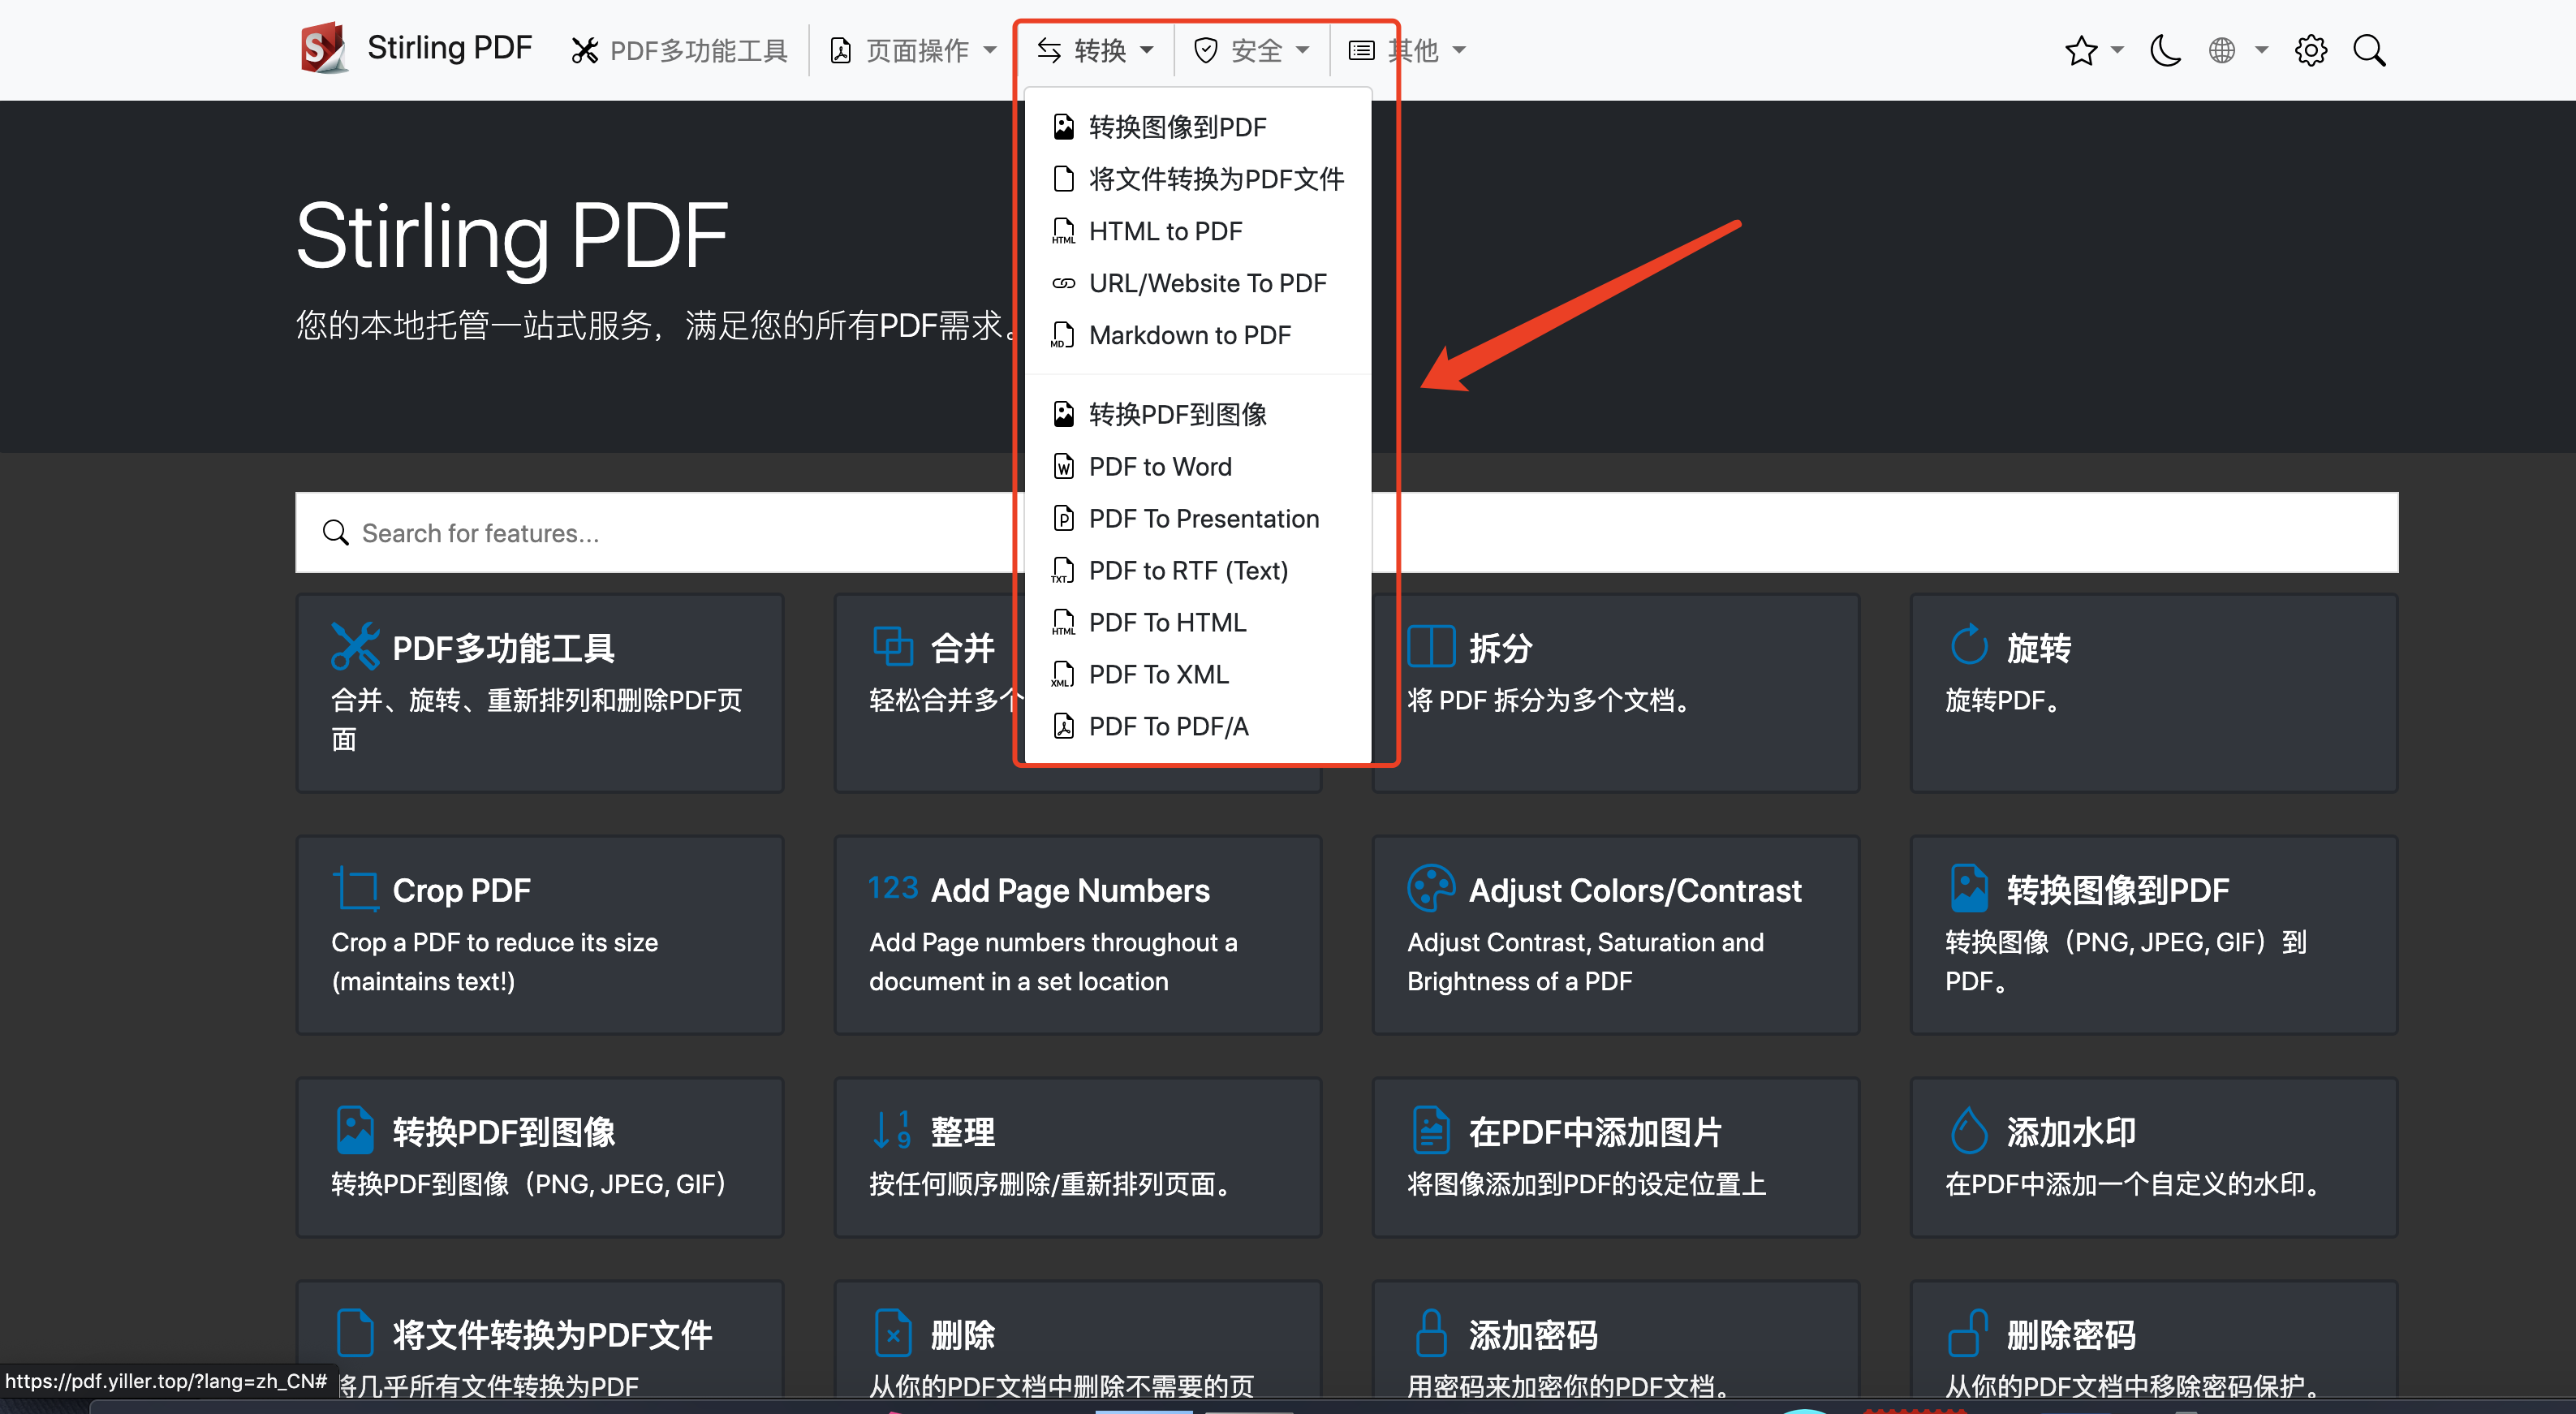
Task: Click the palette icon on Adjust Colors/Contrast
Action: point(1431,888)
